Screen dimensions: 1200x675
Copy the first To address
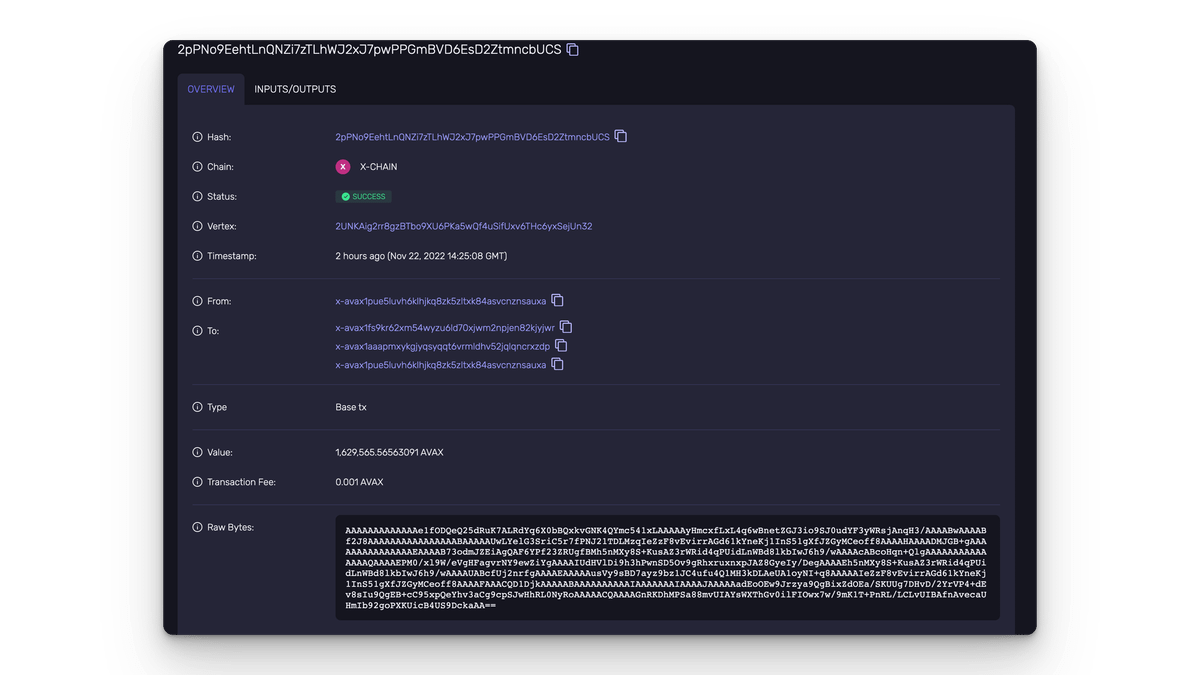(x=566, y=327)
